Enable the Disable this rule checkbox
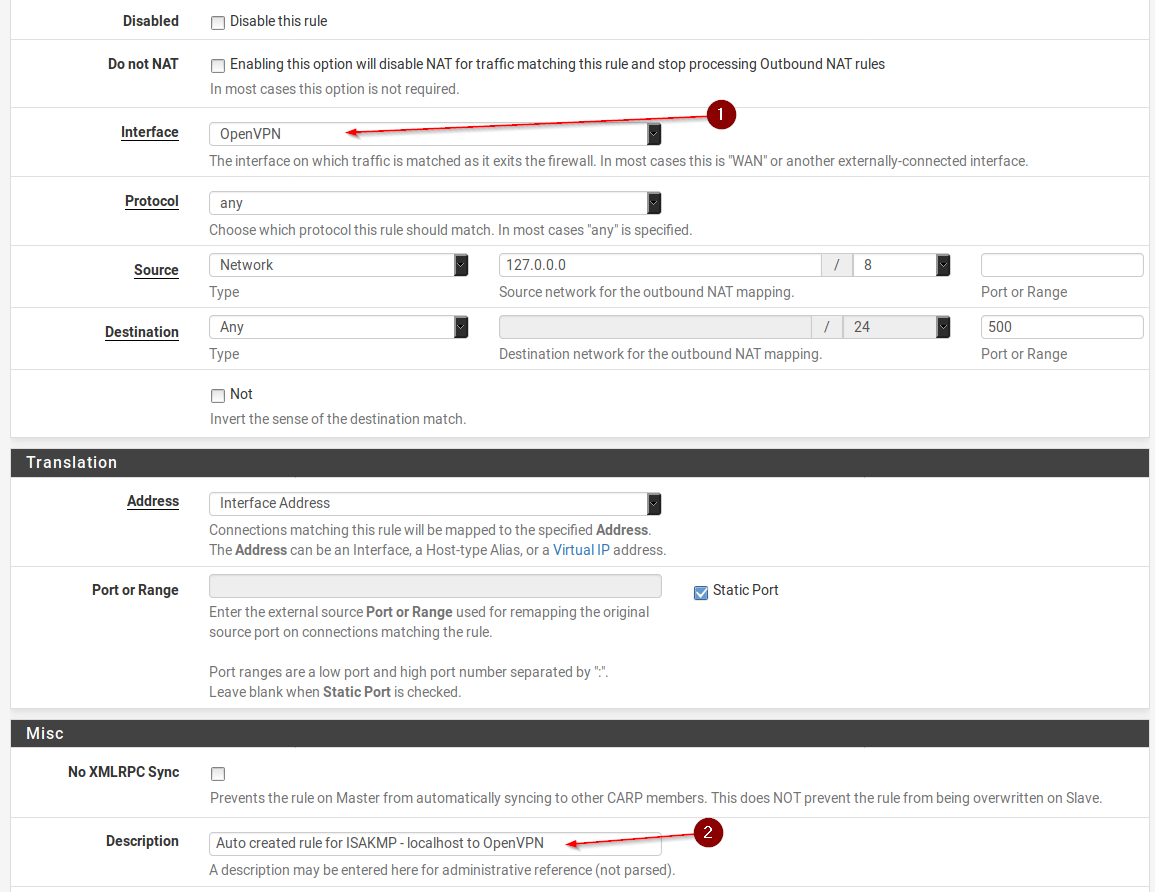This screenshot has height=892, width=1155. tap(218, 22)
